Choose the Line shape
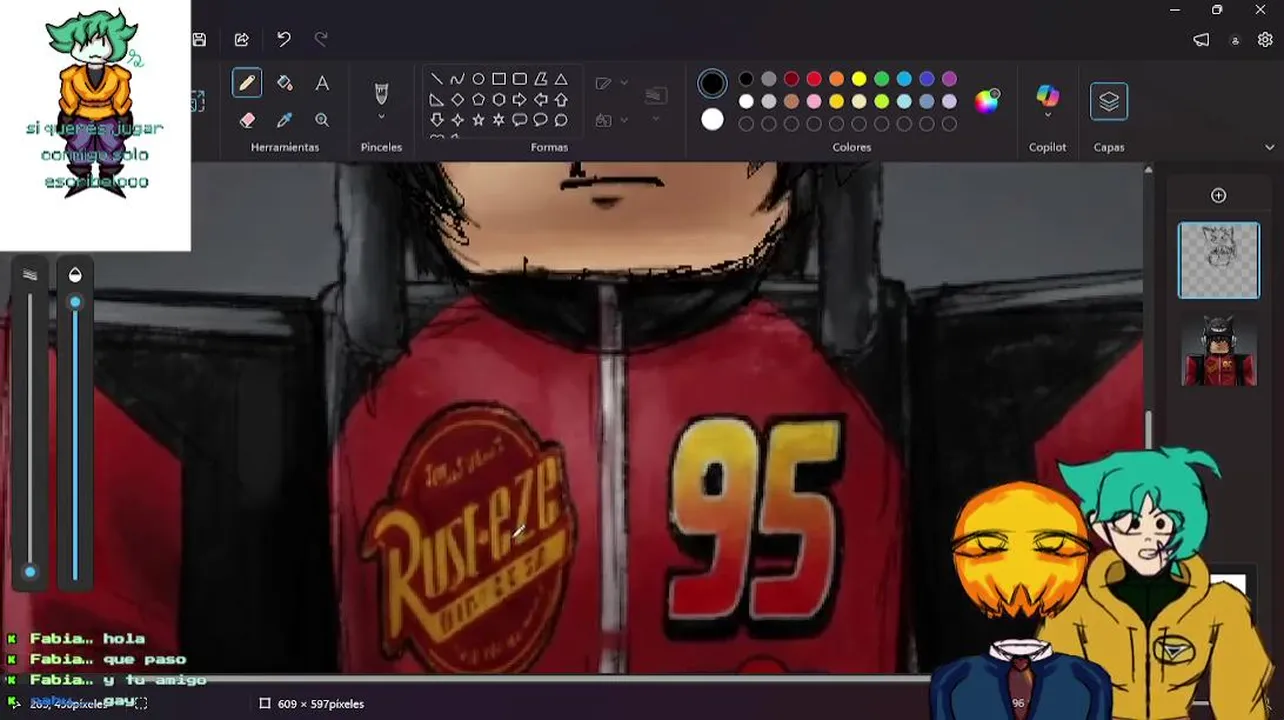Viewport: 1284px width, 720px height. 437,79
